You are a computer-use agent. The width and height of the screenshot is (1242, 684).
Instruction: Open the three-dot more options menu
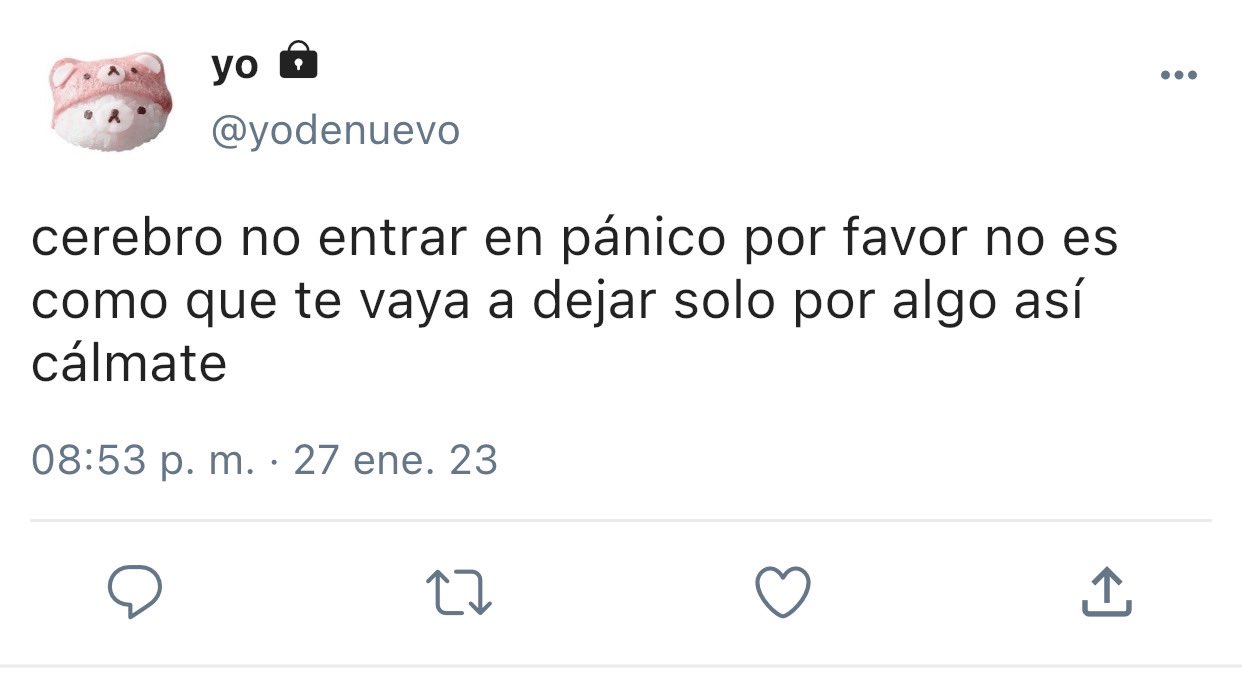click(1179, 75)
